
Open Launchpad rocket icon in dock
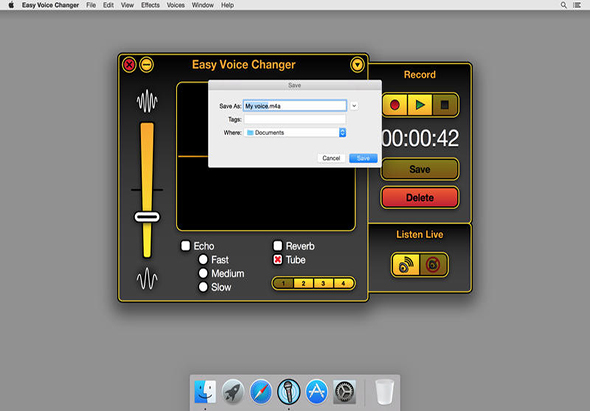pyautogui.click(x=233, y=391)
